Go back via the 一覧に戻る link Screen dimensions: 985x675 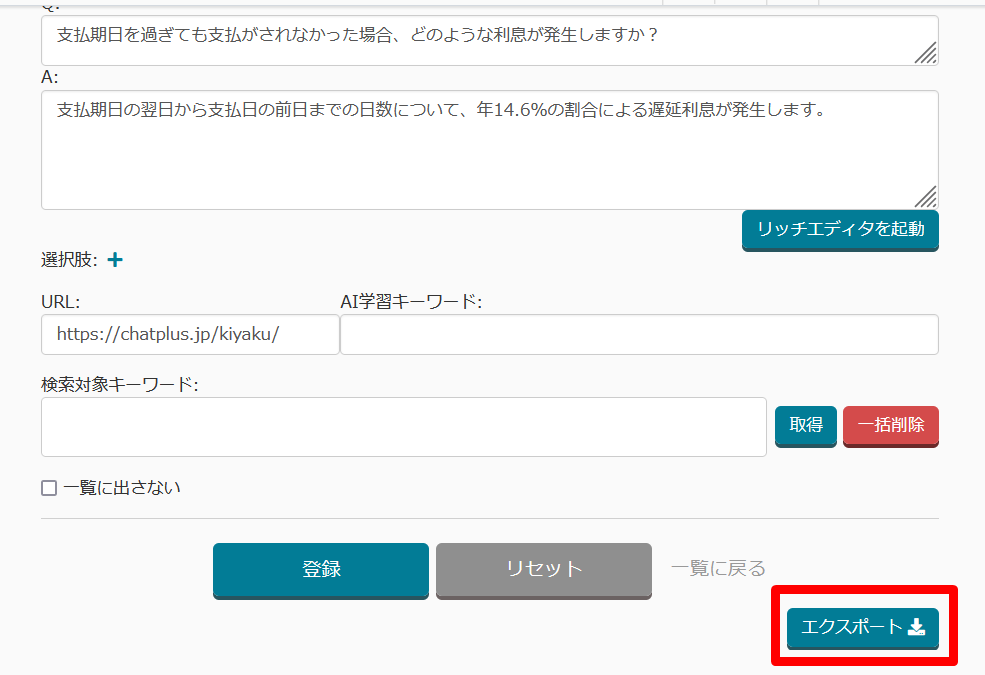click(718, 569)
